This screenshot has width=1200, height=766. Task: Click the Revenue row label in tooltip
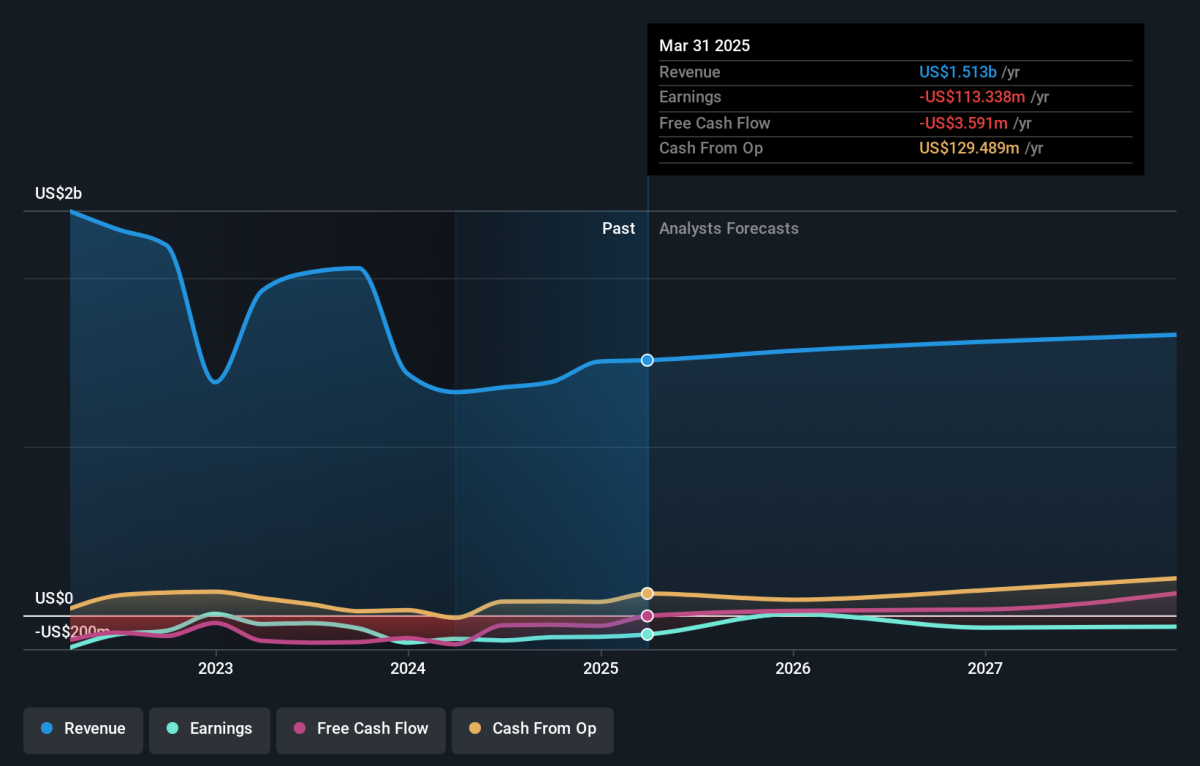pos(689,72)
